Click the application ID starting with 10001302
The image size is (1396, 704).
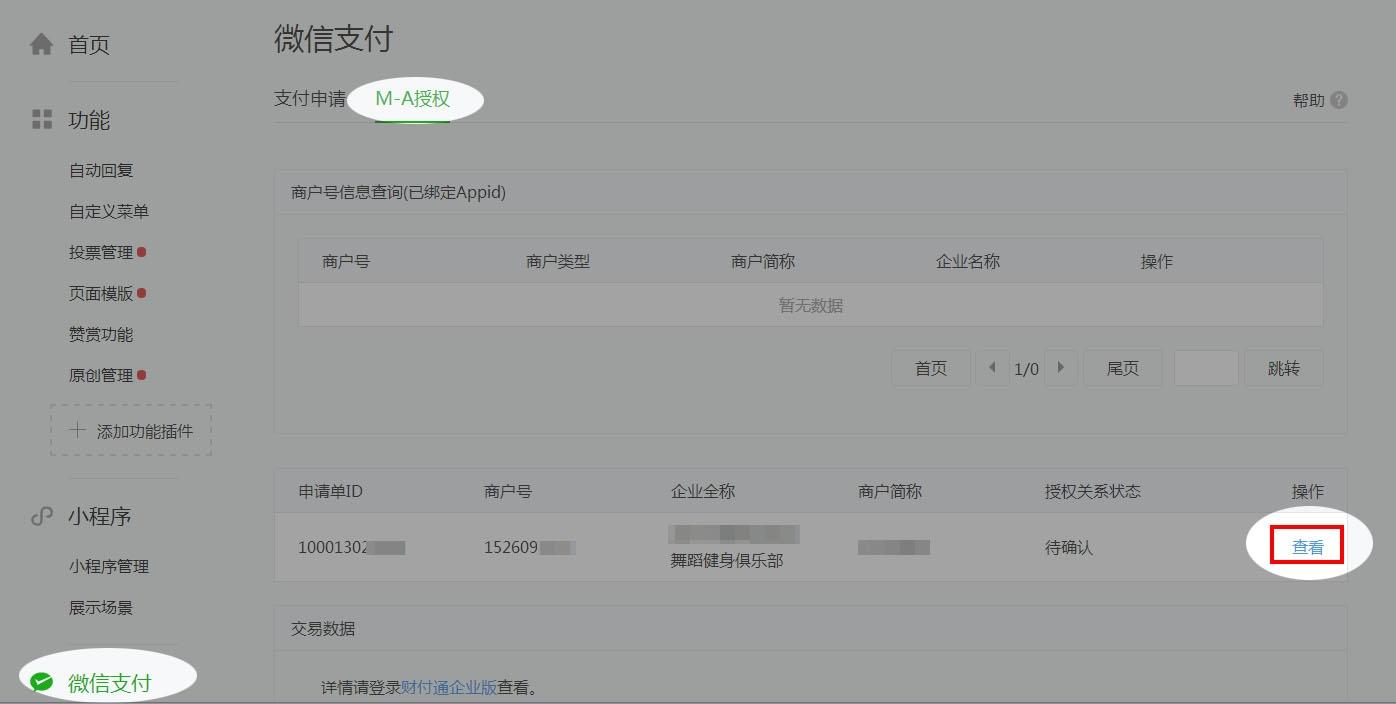click(352, 547)
